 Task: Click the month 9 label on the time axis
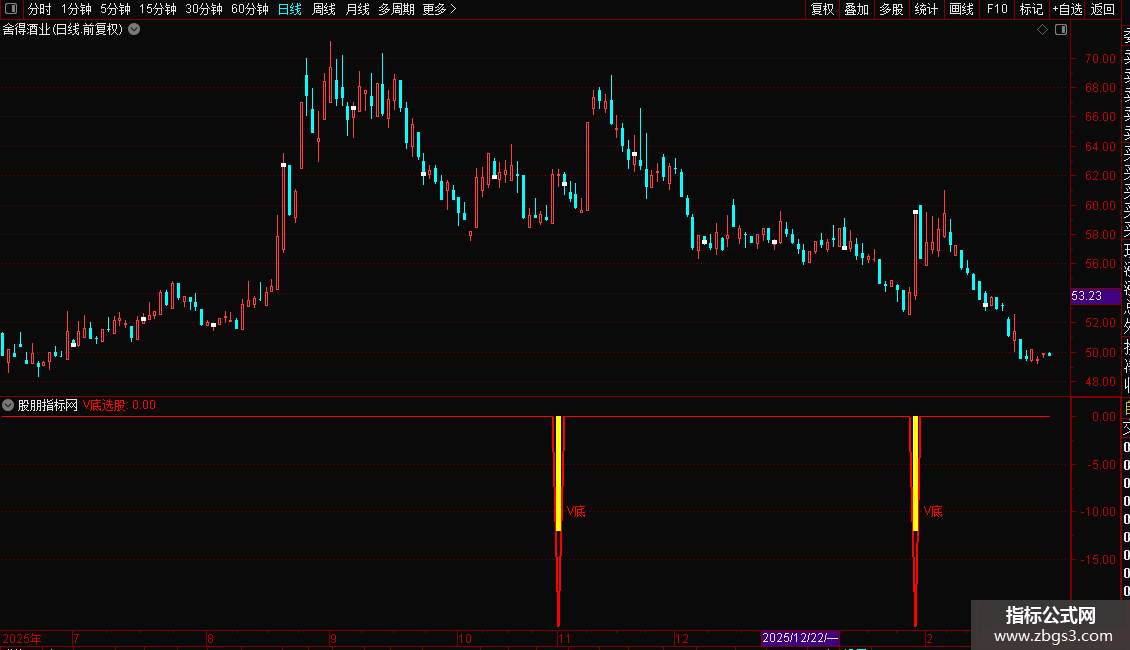point(333,638)
